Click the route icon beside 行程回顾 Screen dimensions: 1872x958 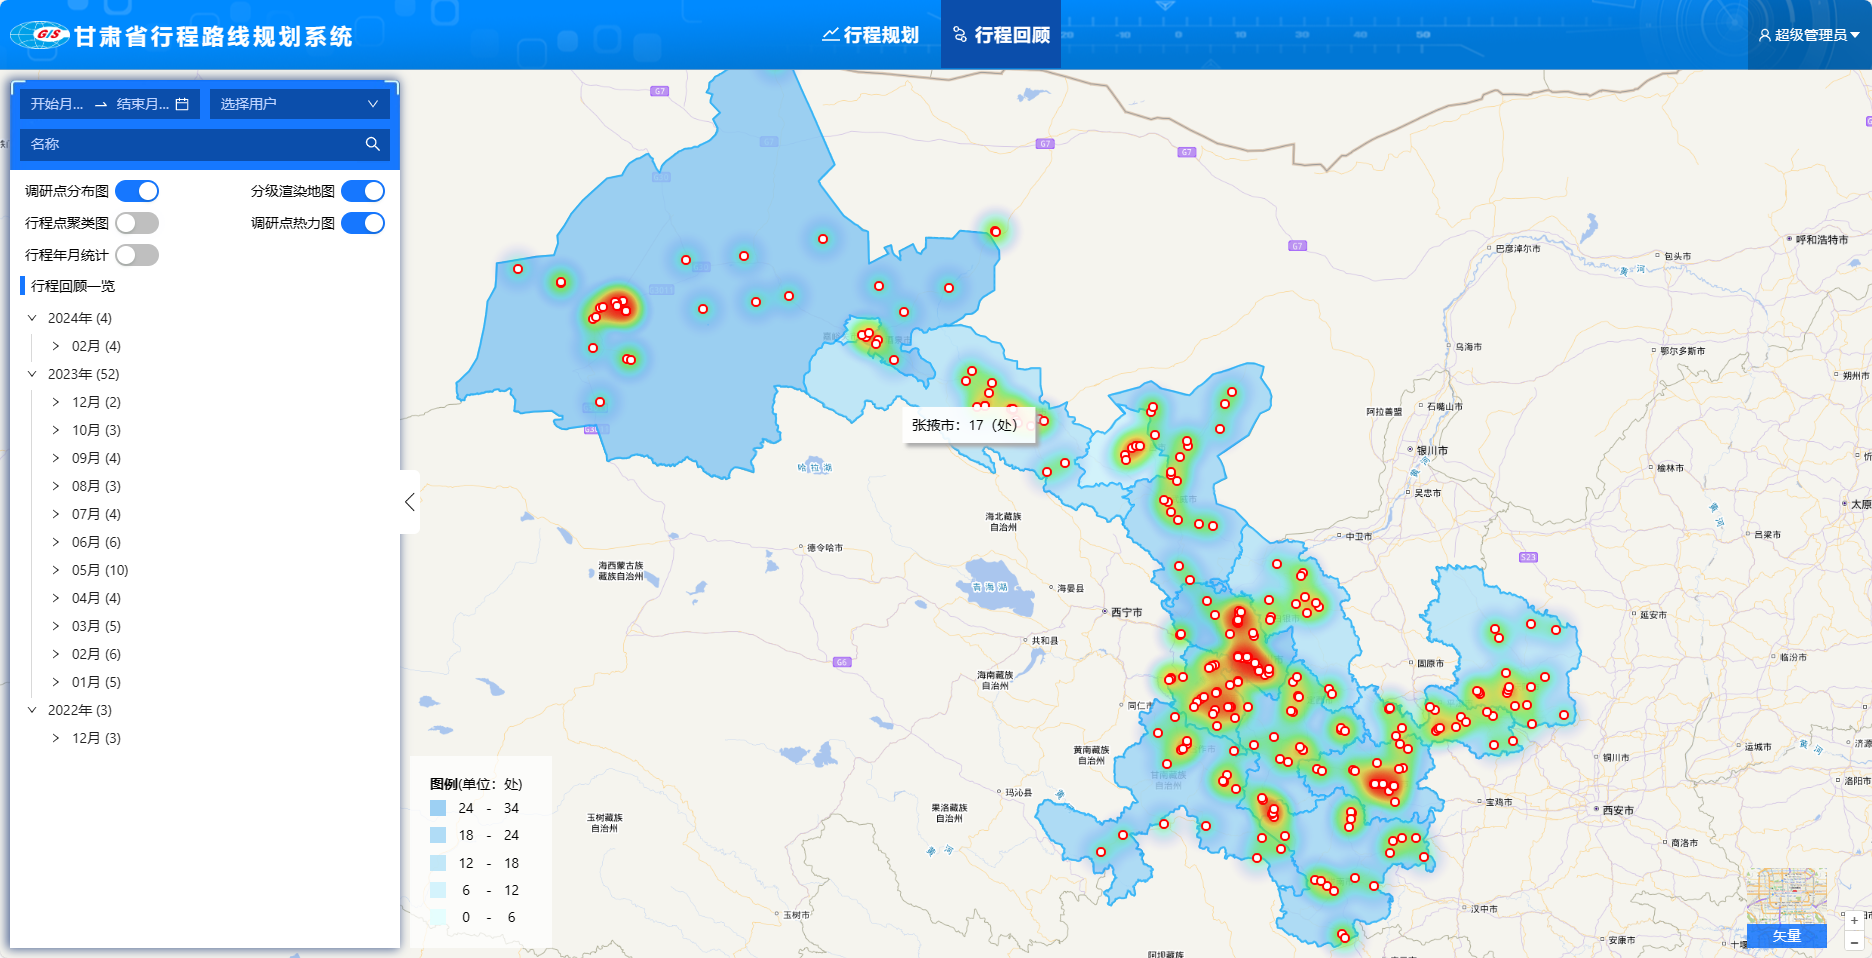(x=960, y=35)
